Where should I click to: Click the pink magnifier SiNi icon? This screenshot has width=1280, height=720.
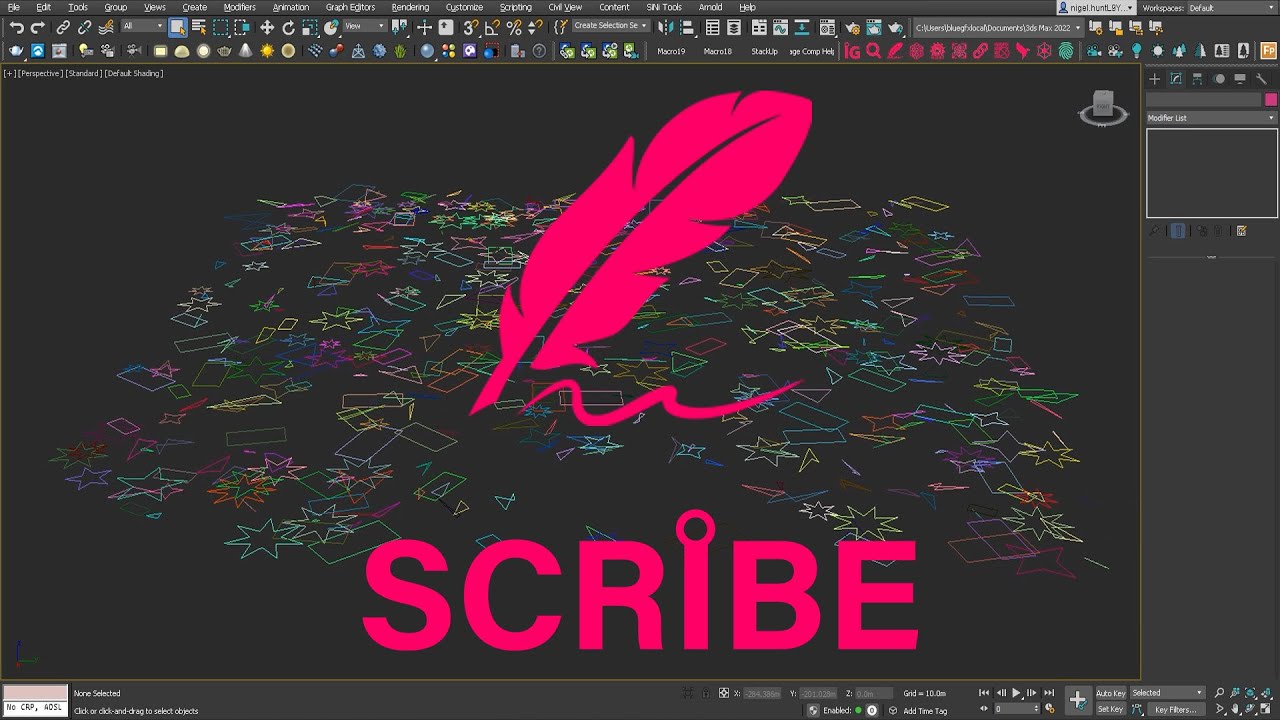click(x=873, y=51)
